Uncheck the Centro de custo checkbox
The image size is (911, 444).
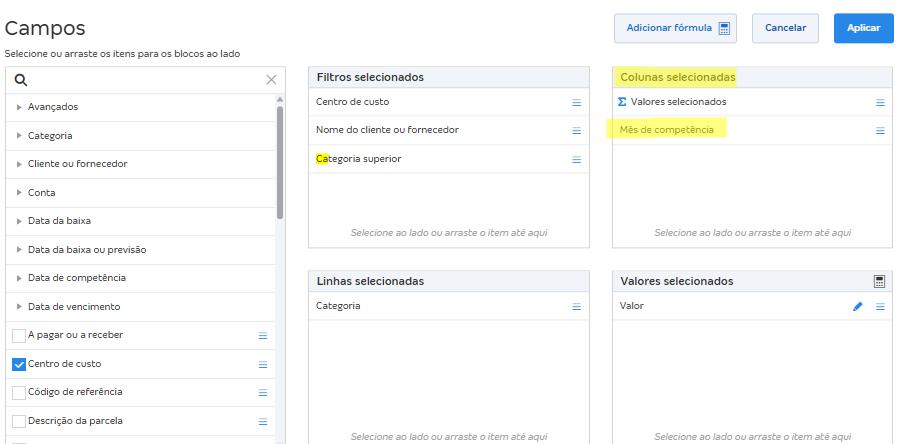19,364
